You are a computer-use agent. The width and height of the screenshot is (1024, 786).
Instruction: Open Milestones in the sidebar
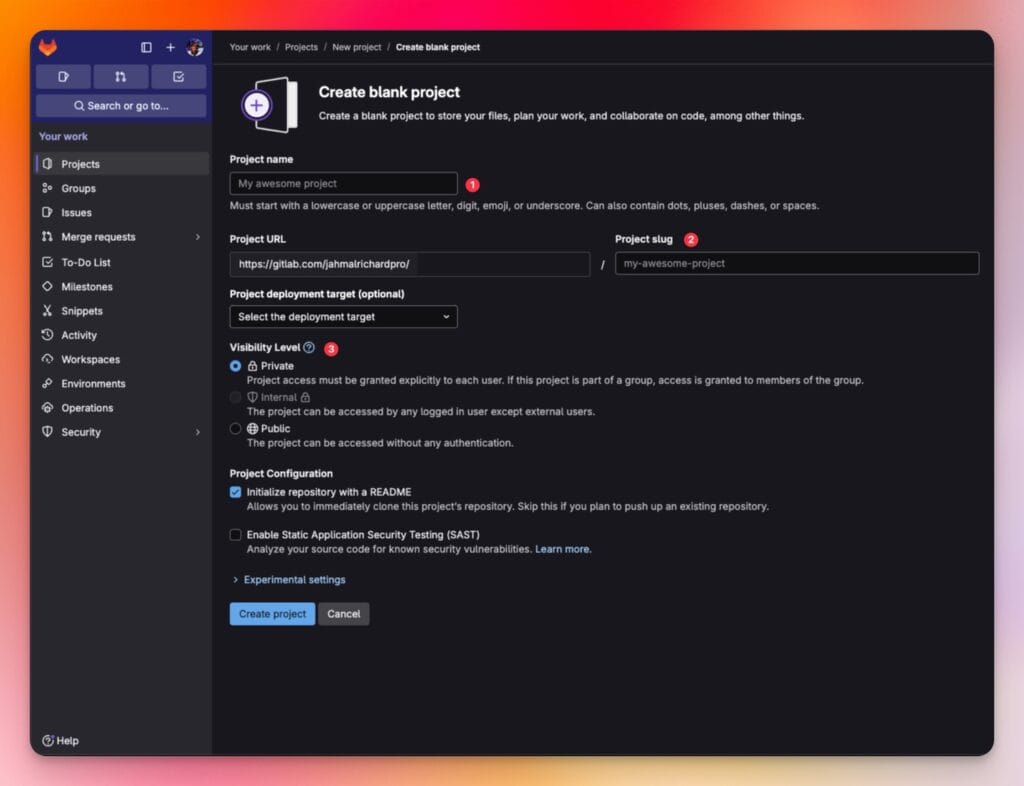click(122, 287)
